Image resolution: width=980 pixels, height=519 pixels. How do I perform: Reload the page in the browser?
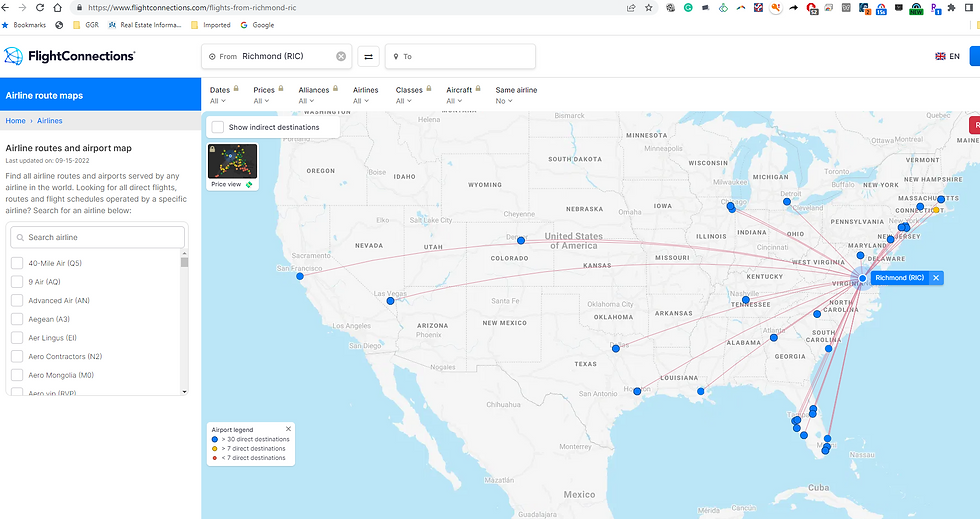(39, 8)
